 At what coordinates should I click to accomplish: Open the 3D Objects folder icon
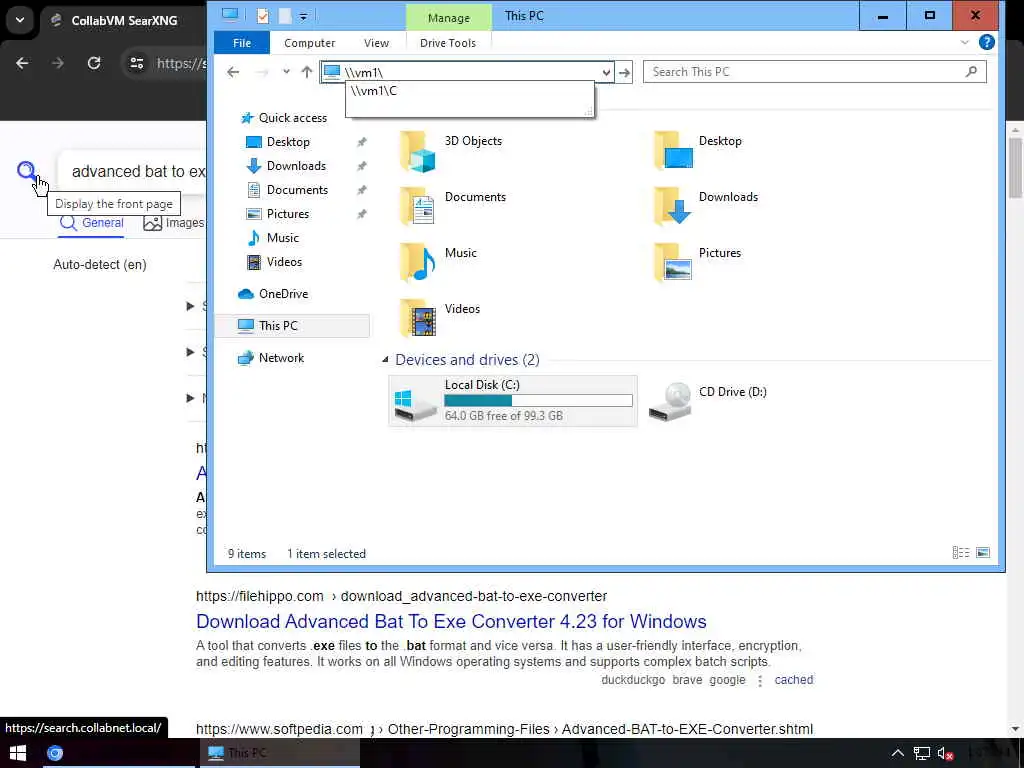[x=417, y=152]
